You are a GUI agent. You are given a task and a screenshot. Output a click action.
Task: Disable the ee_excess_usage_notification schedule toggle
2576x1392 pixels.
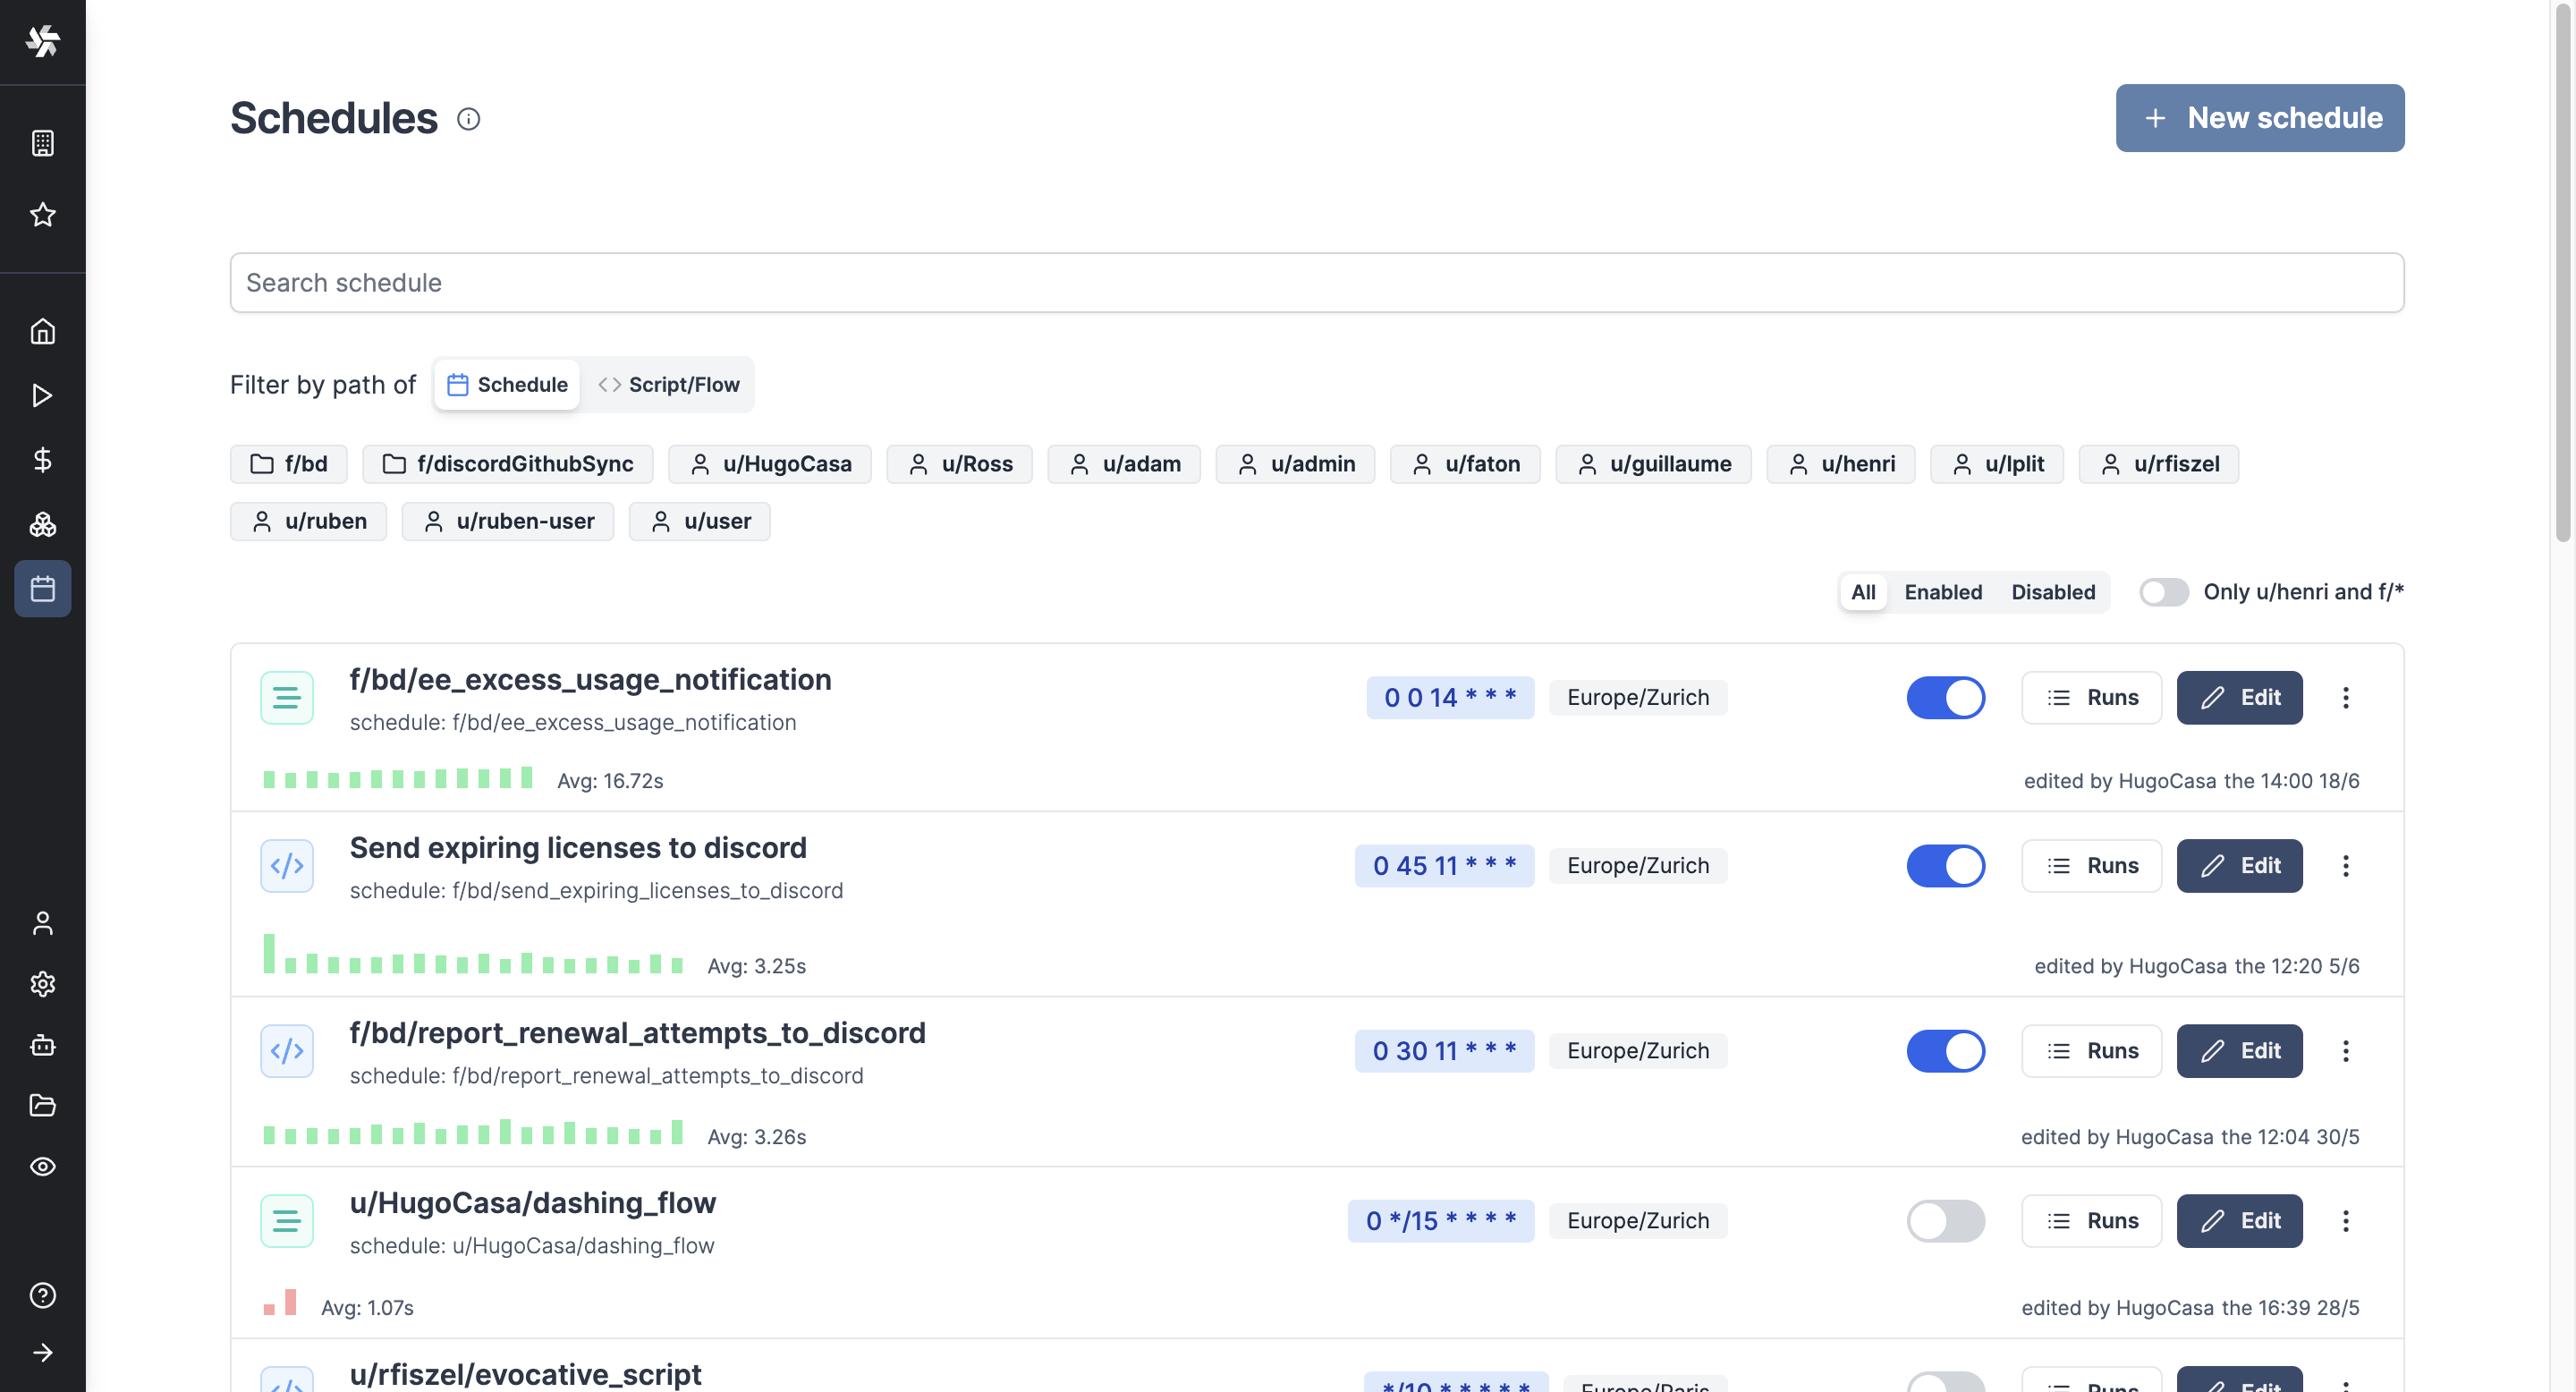[1945, 697]
